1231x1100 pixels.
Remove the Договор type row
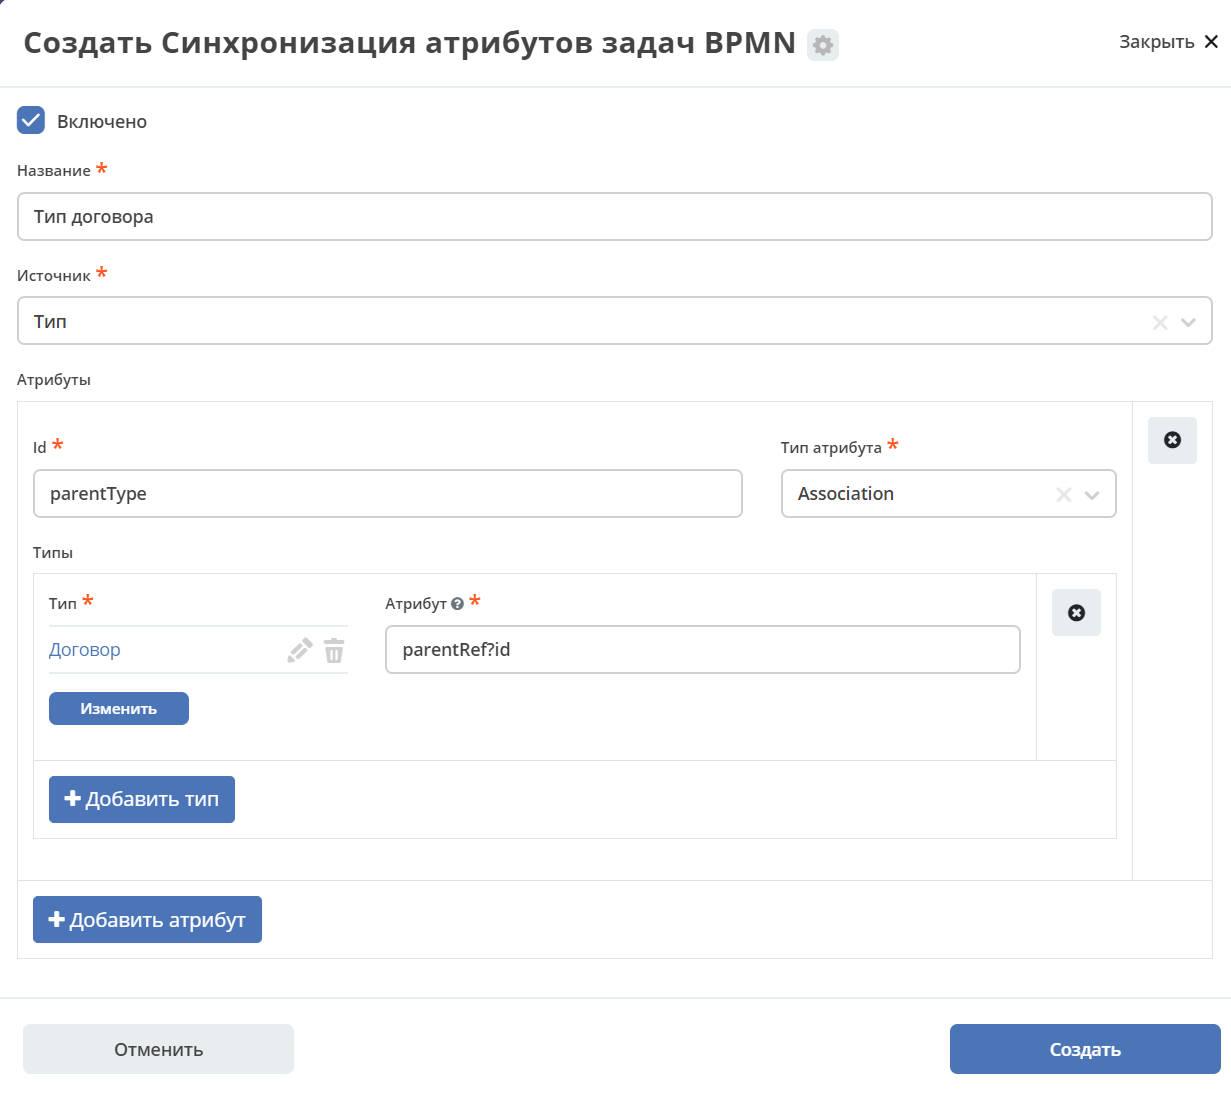click(x=1076, y=612)
